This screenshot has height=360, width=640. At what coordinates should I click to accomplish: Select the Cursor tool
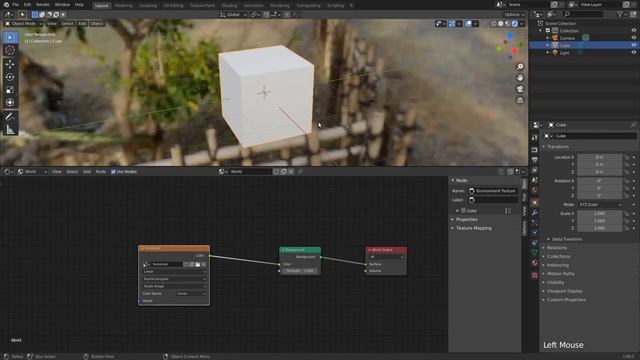point(10,50)
